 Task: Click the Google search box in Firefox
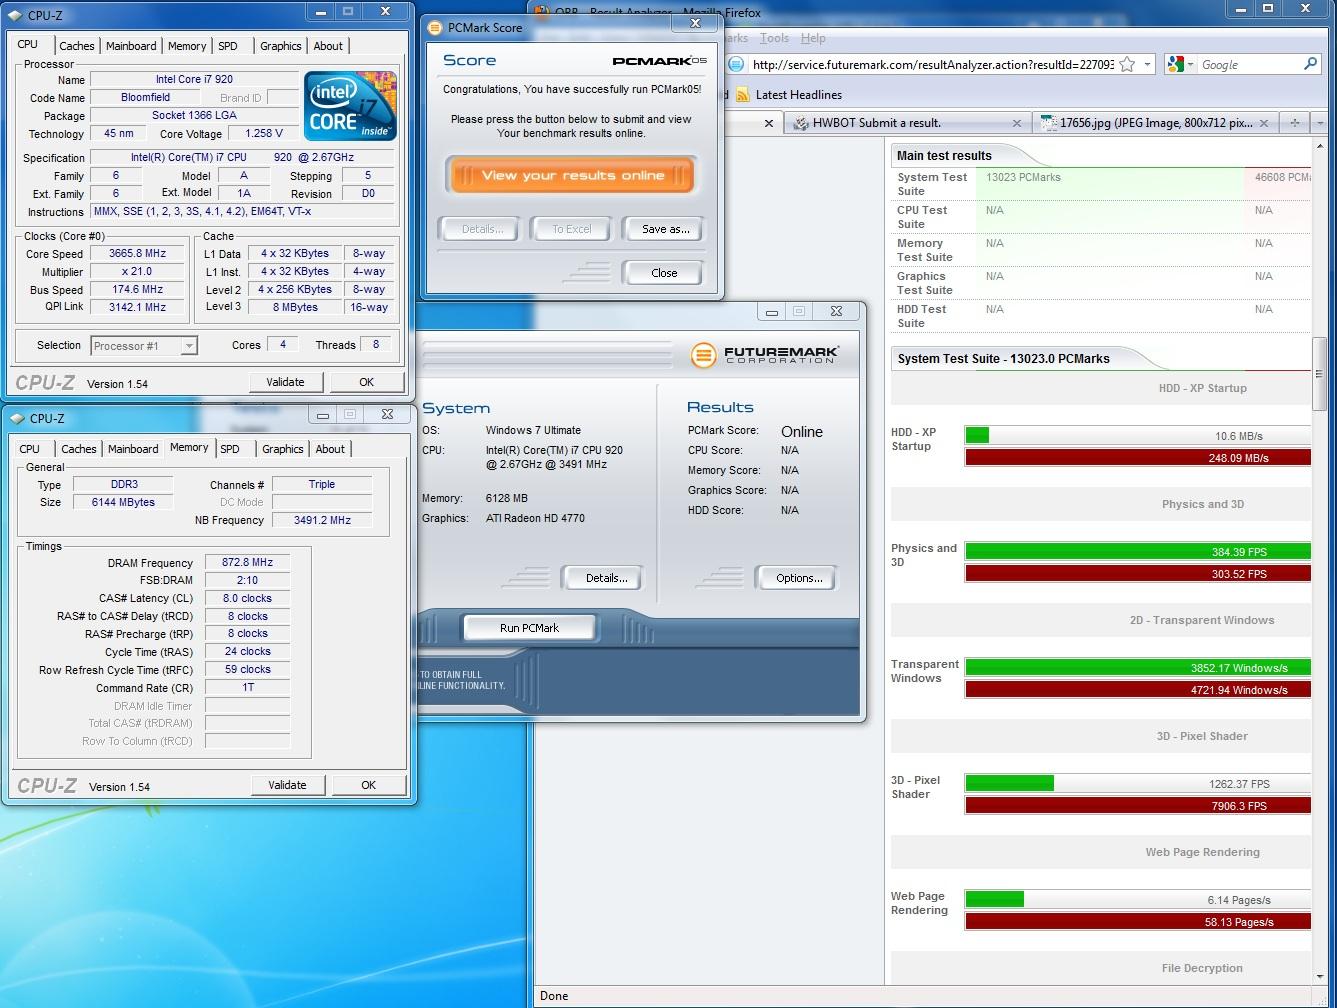coord(1250,65)
